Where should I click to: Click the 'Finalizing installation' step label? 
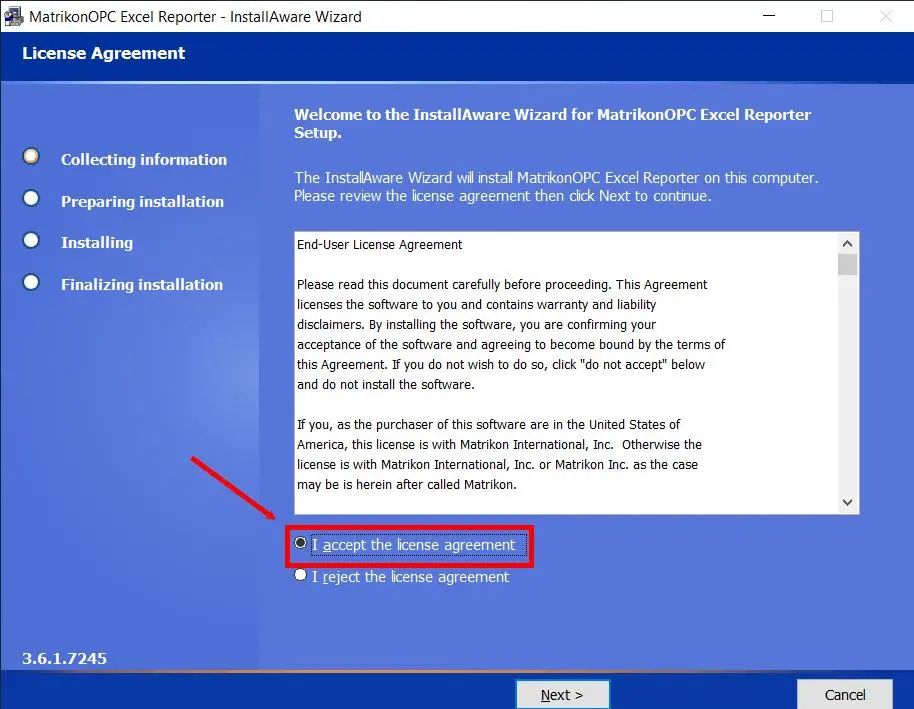point(142,285)
